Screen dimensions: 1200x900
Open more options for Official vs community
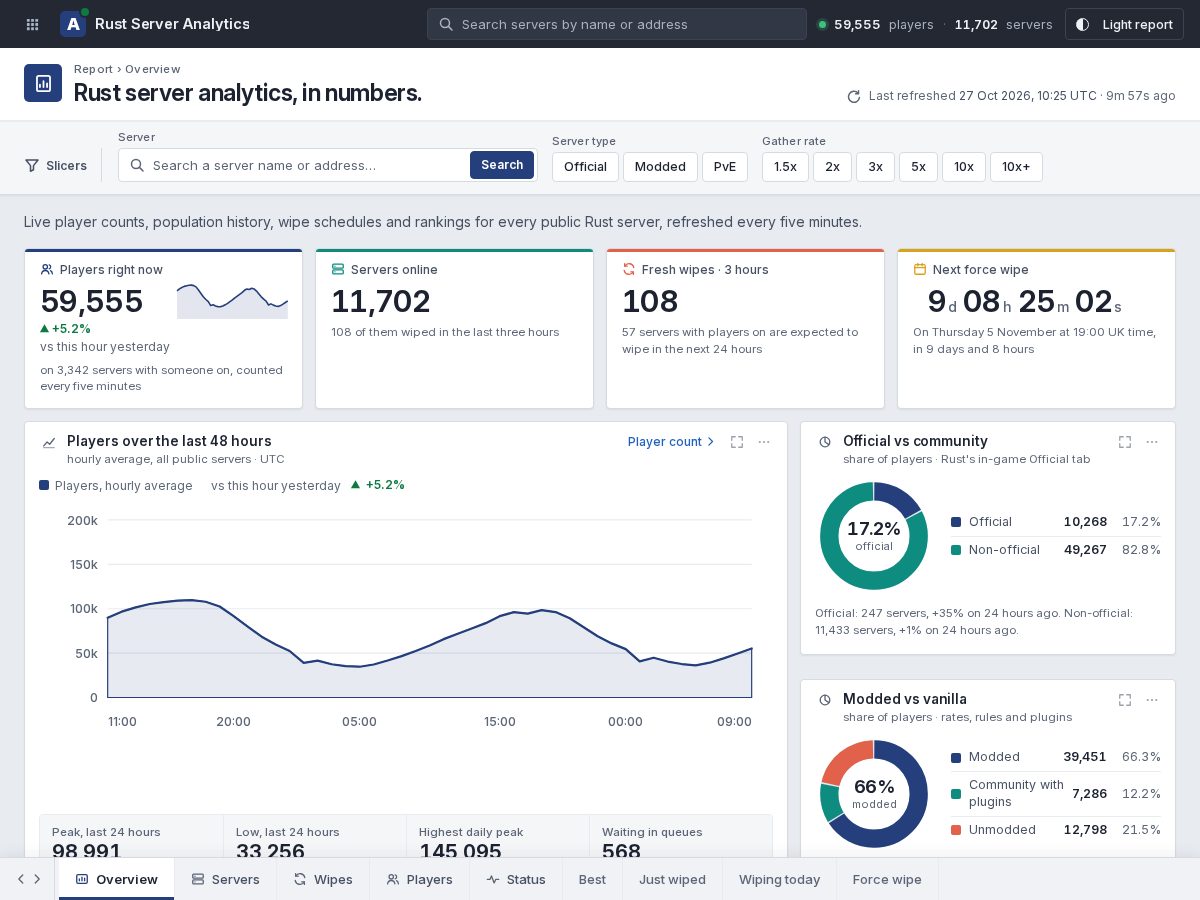[1152, 442]
